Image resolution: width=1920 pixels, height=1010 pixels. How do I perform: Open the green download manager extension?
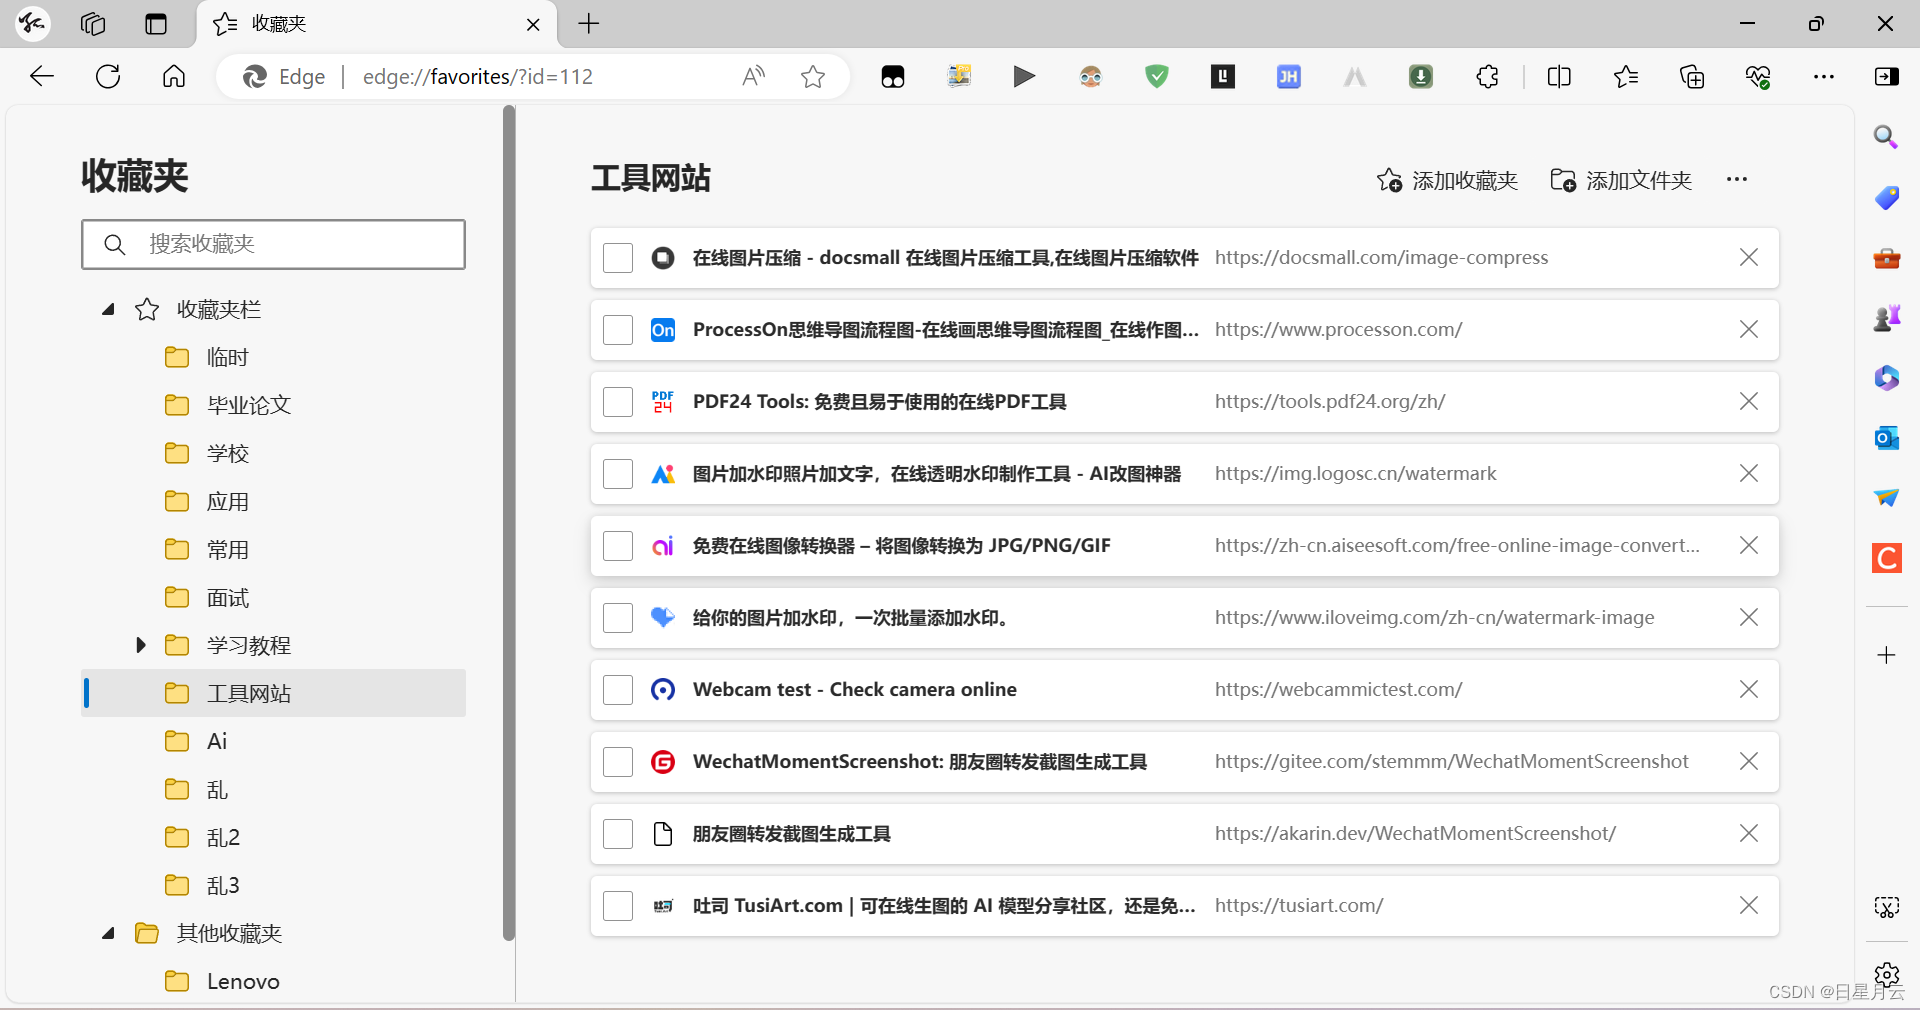click(1421, 77)
